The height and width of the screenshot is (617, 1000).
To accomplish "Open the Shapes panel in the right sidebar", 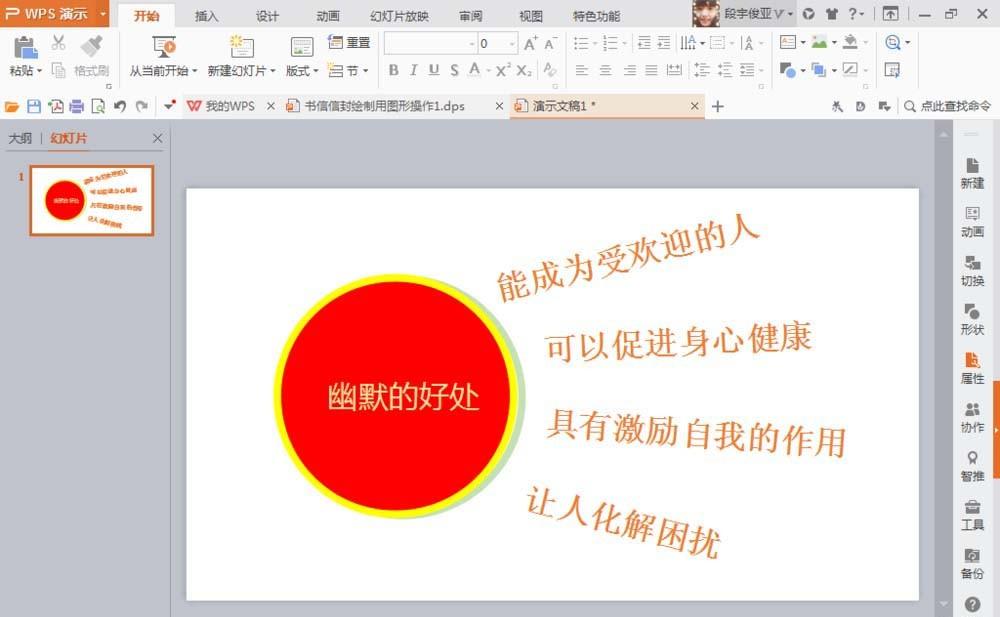I will click(971, 319).
